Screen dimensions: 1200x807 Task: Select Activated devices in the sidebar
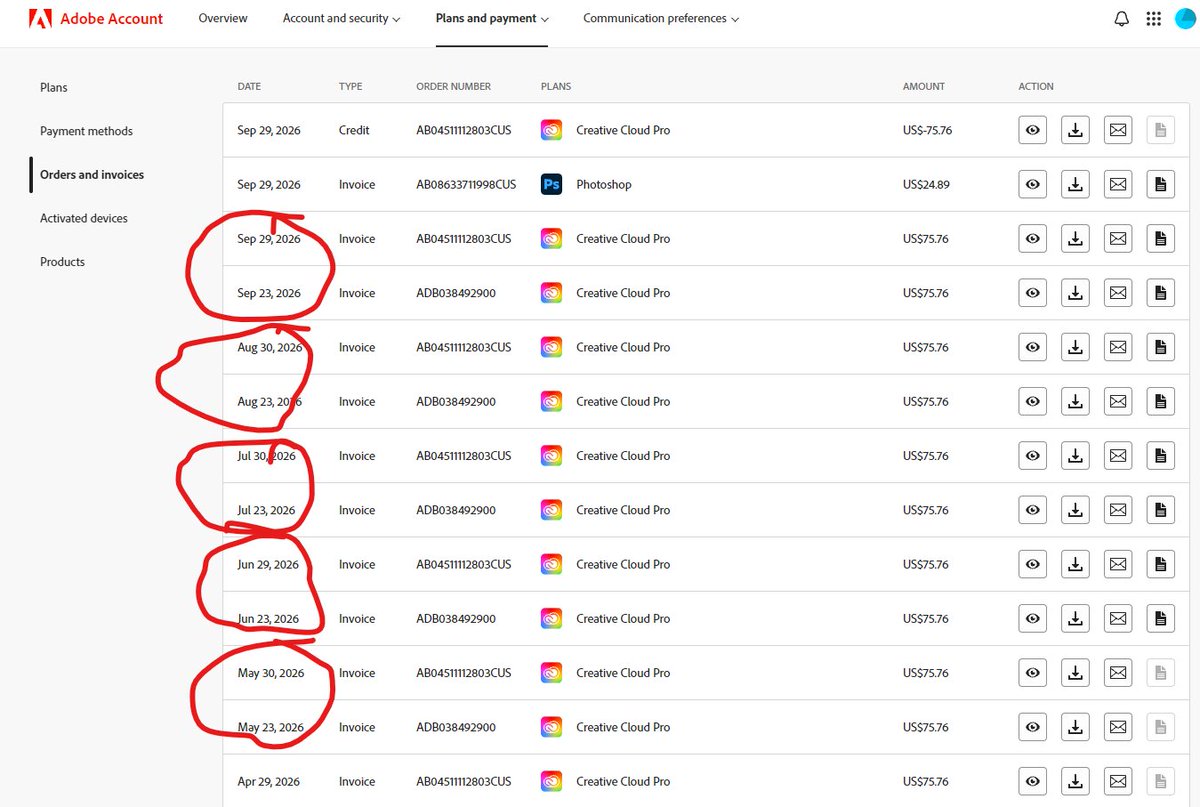coord(84,218)
